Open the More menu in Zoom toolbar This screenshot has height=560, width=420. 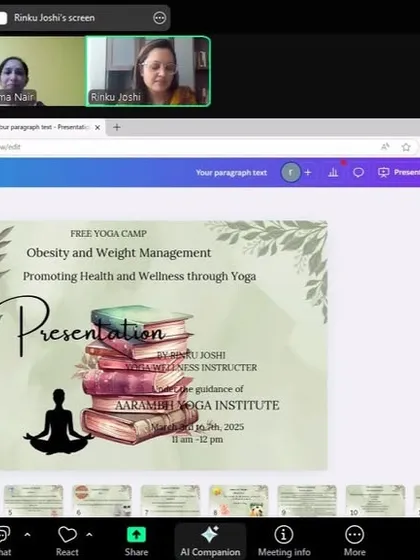[x=354, y=541]
